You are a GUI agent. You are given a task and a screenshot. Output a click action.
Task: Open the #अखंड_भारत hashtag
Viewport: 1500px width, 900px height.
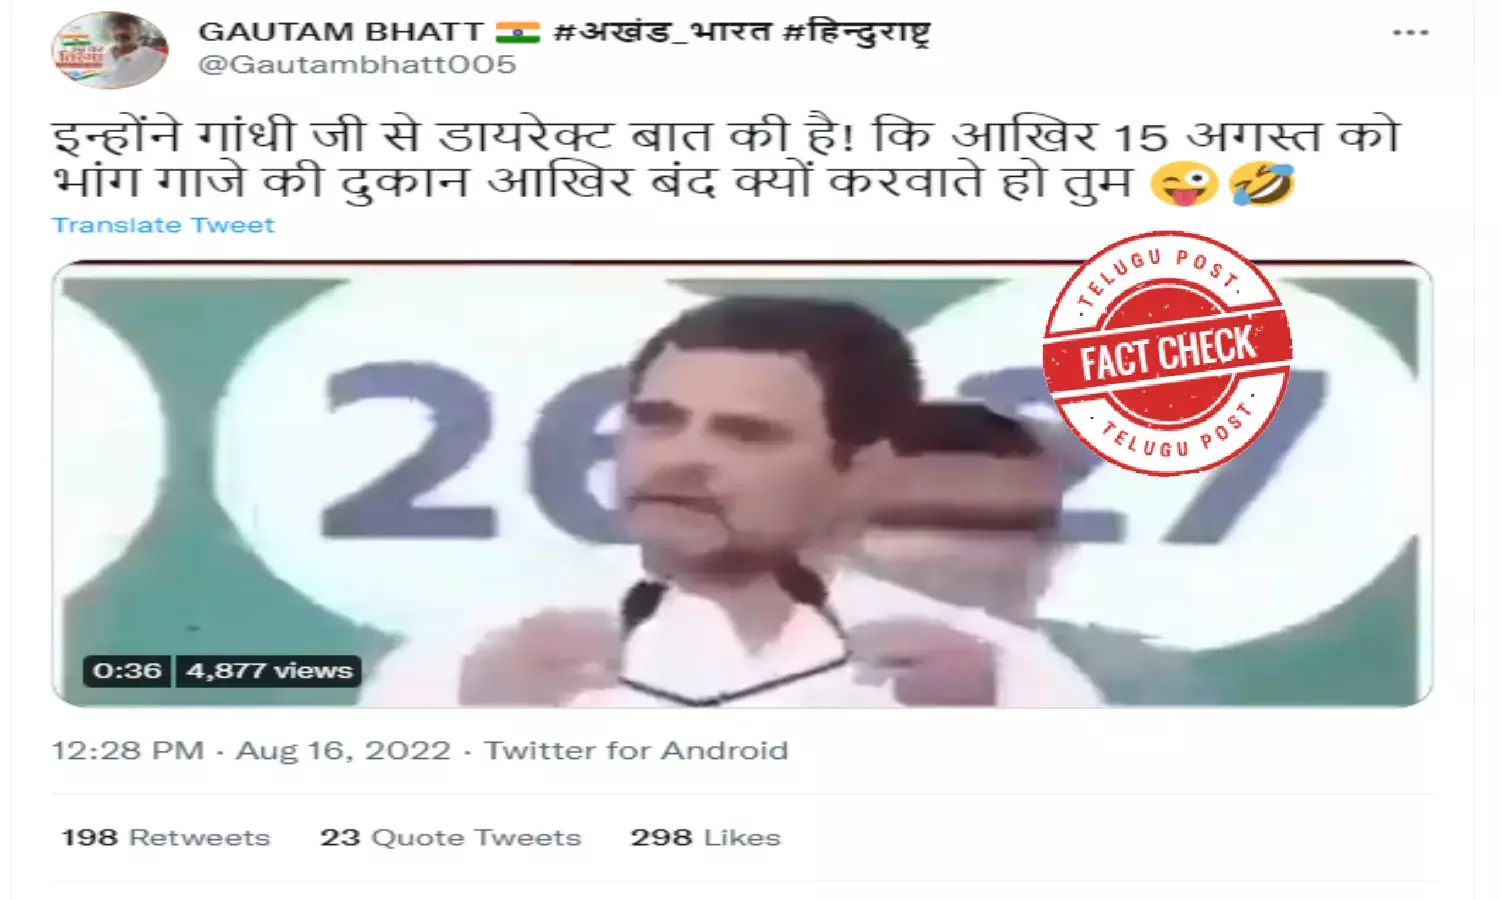click(661, 32)
